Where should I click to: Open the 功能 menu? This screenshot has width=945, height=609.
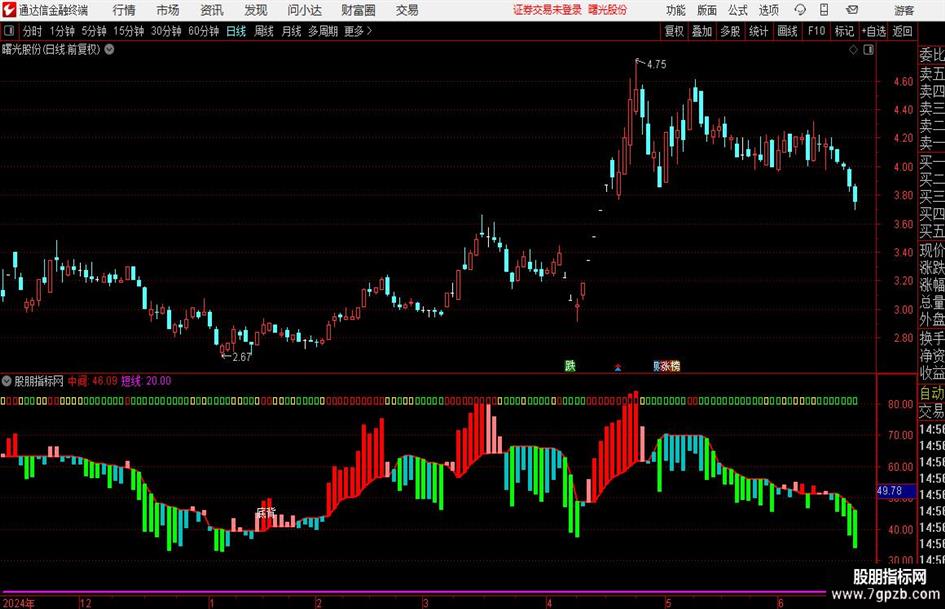(x=676, y=10)
